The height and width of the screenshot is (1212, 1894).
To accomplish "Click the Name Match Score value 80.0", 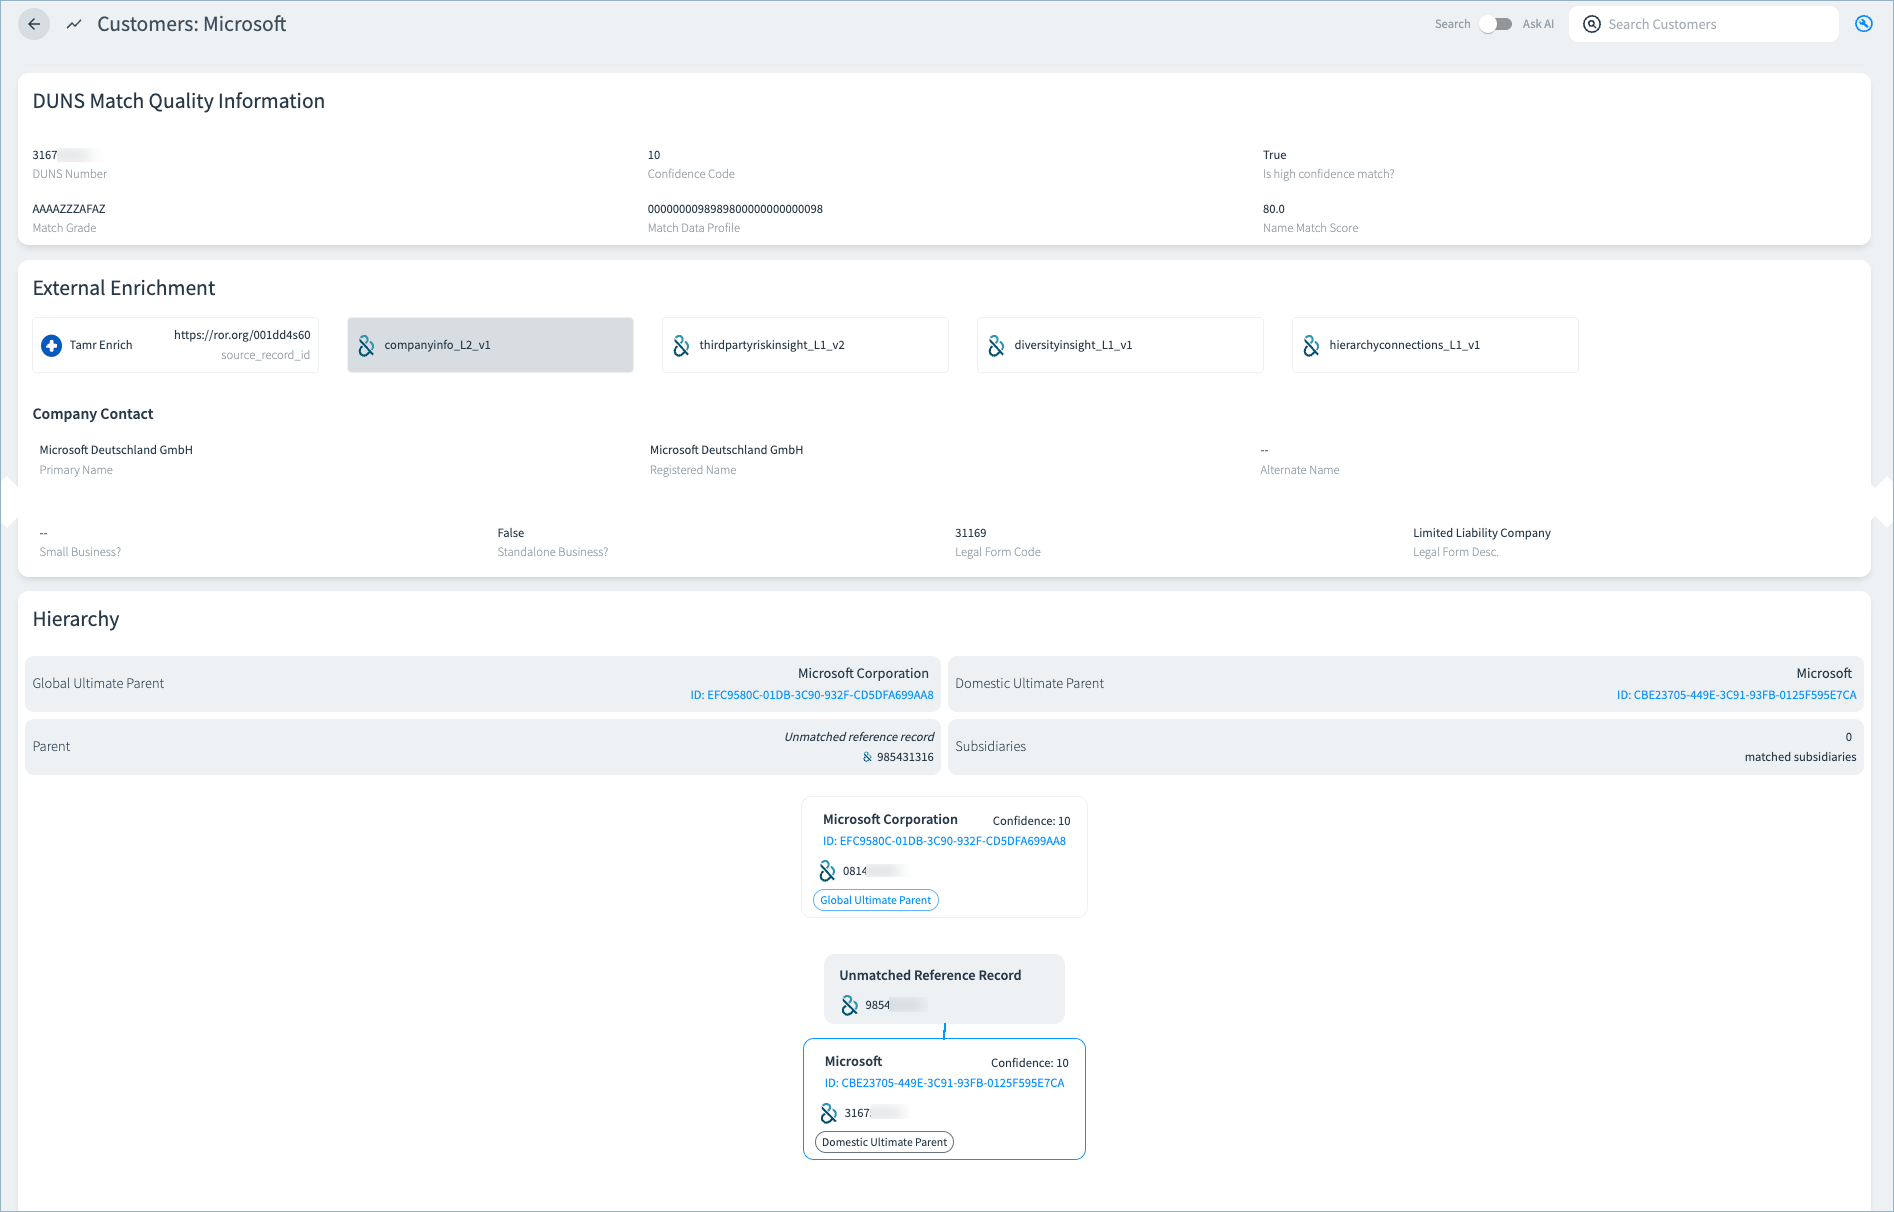I will click(1273, 209).
